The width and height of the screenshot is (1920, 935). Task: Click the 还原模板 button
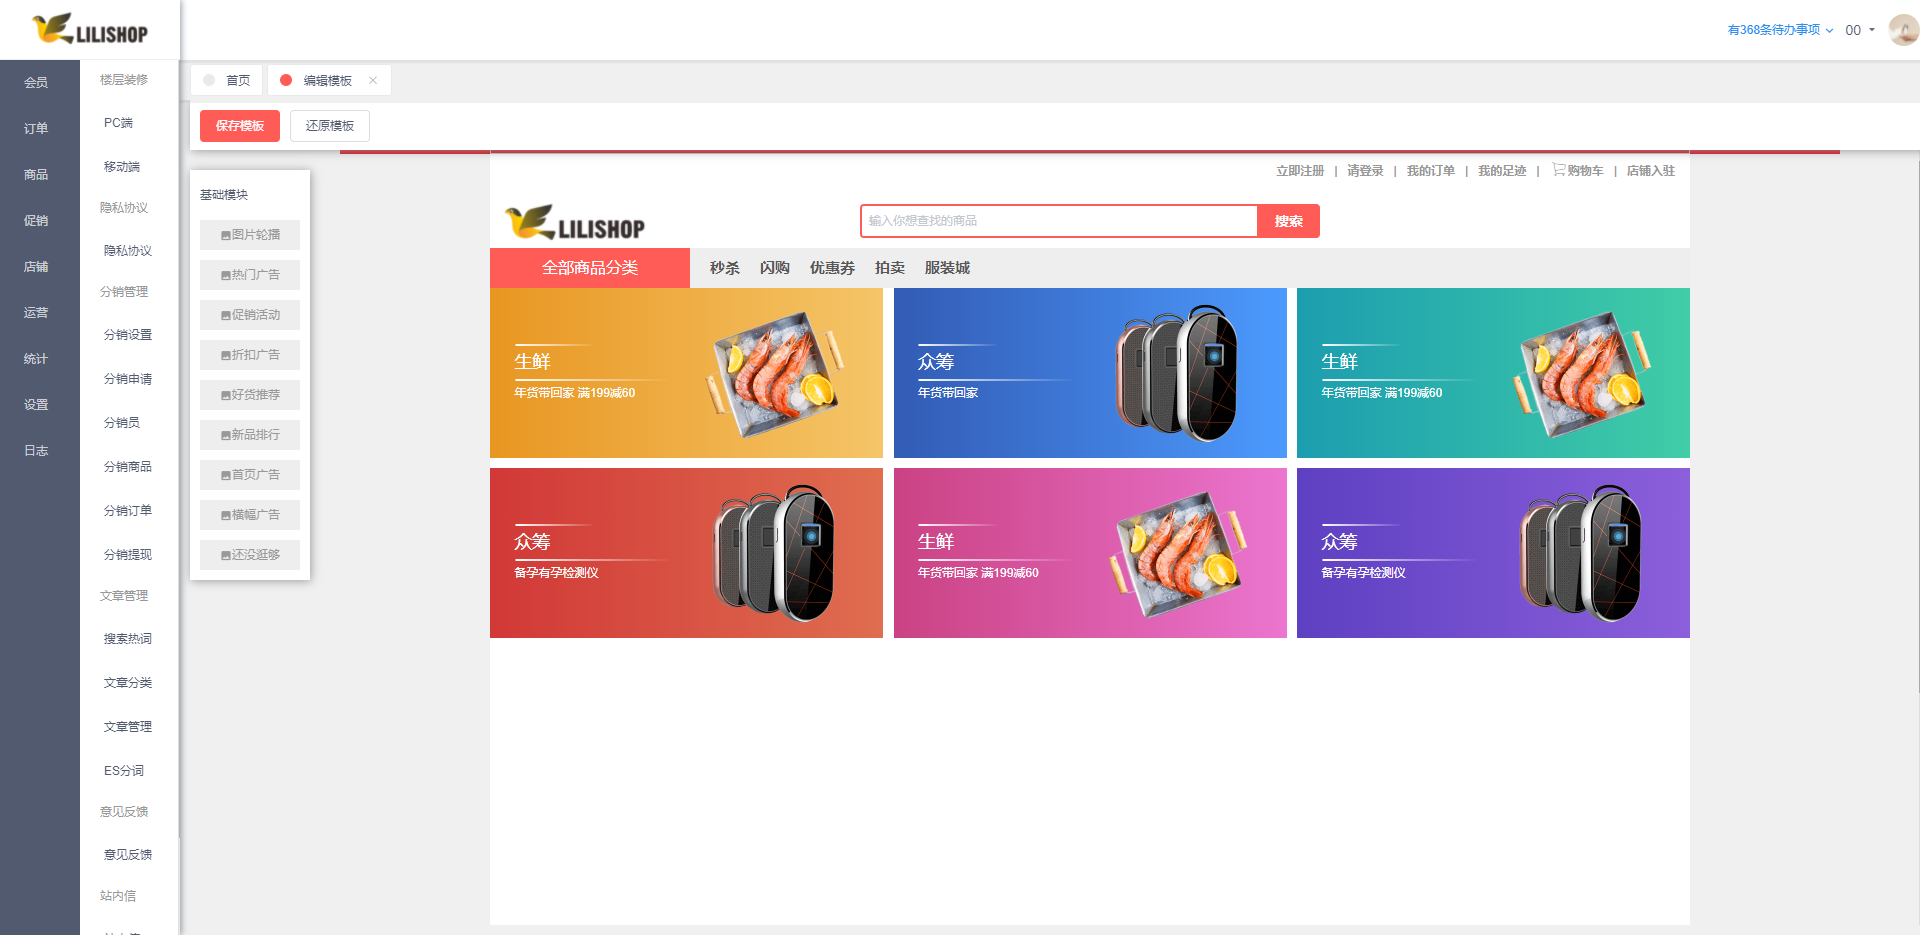point(330,126)
